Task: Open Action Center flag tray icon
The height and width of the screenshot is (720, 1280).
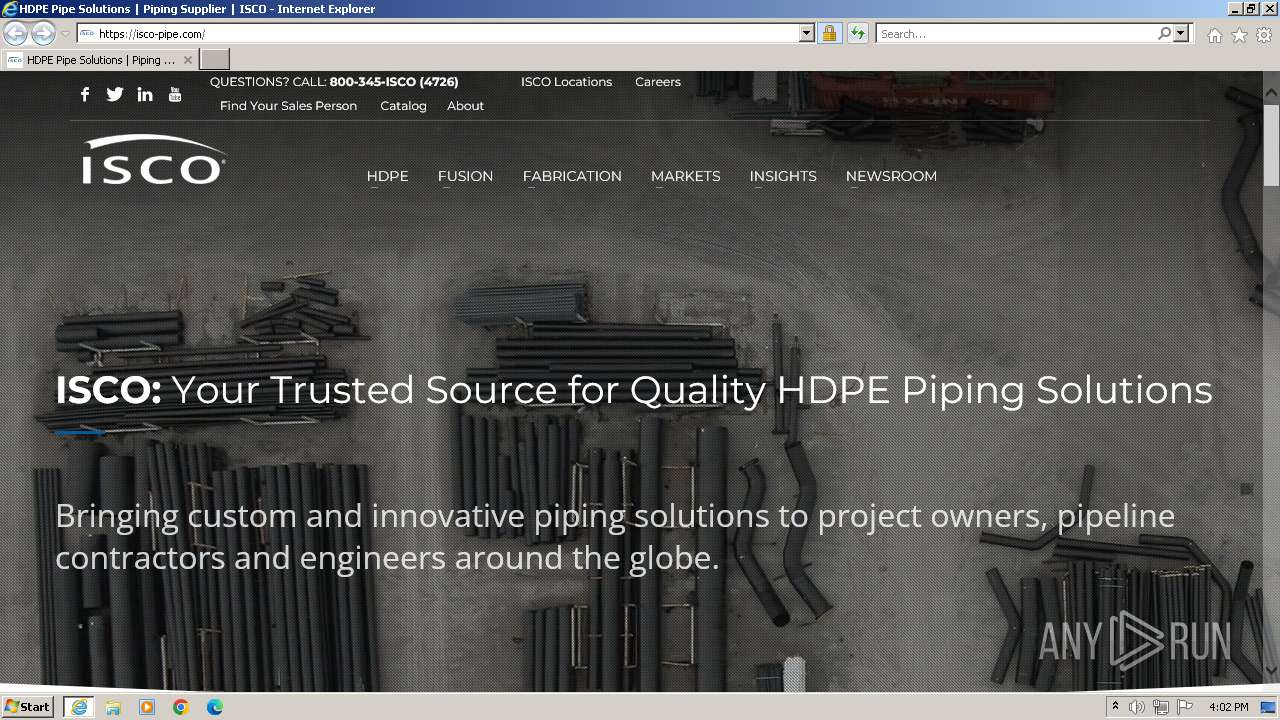Action: pyautogui.click(x=1185, y=707)
